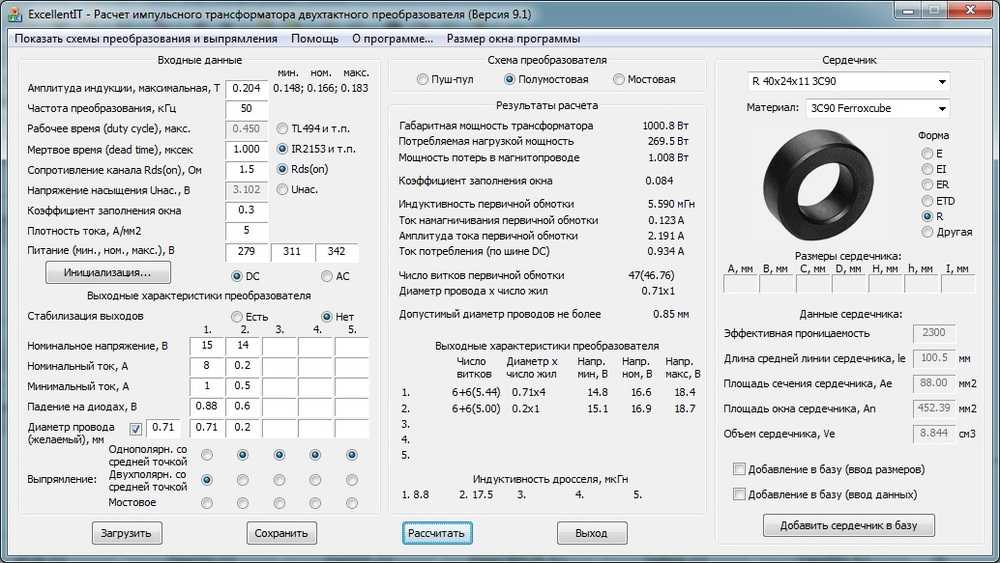Open Показать схемы преобразования и выпрямления menu
Viewport: 1000px width, 563px height.
146,38
